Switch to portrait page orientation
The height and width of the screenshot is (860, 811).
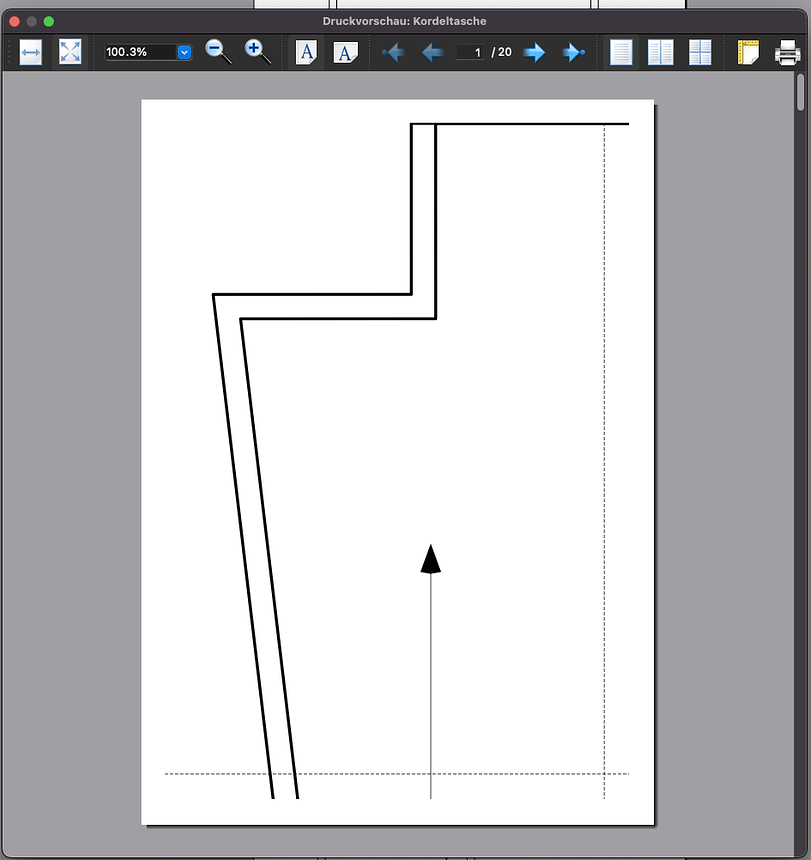click(307, 52)
